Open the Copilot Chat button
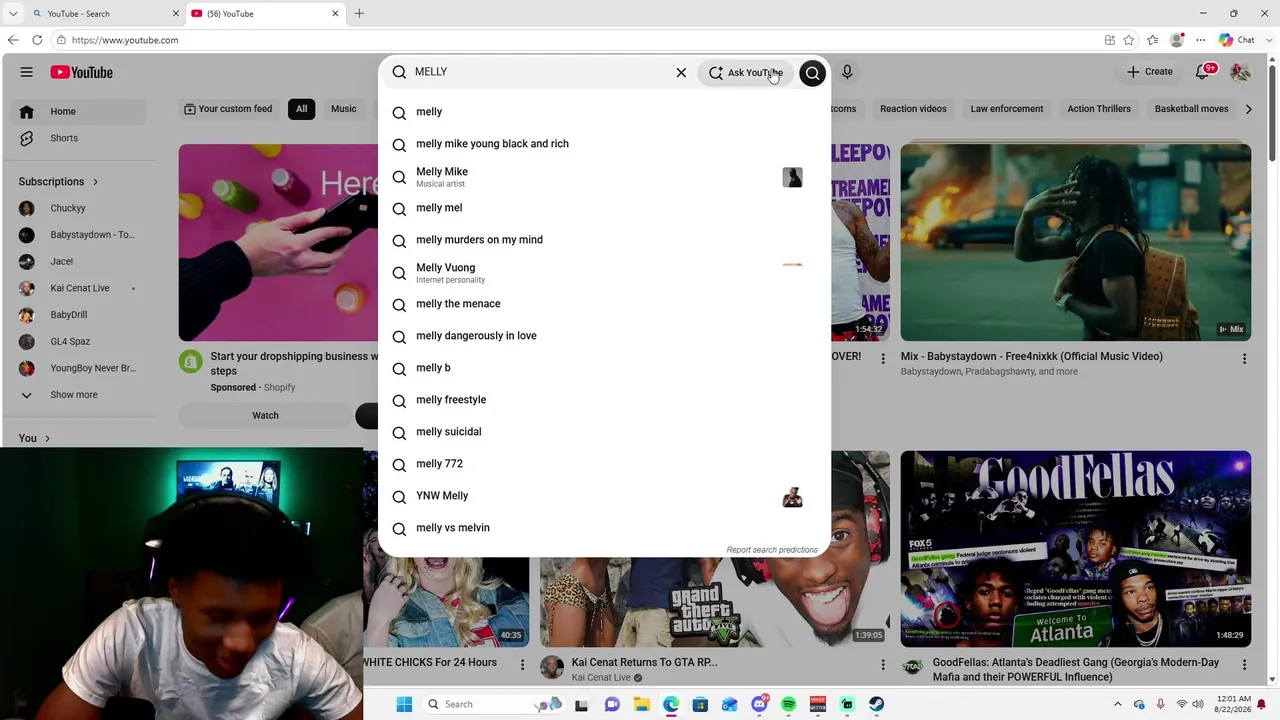The width and height of the screenshot is (1280, 720). [x=1237, y=40]
